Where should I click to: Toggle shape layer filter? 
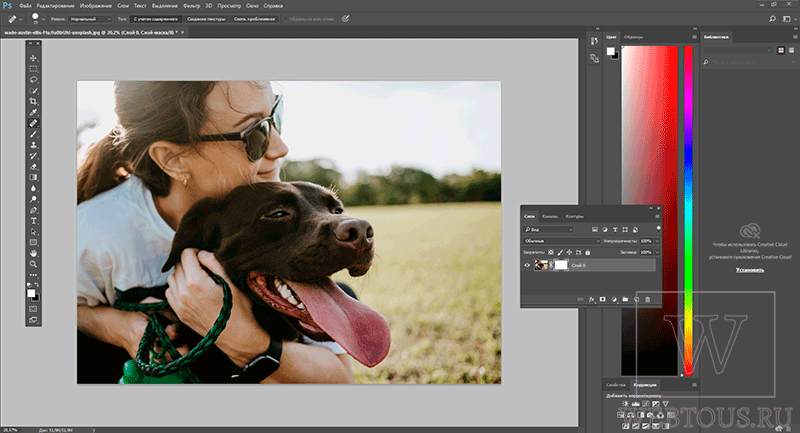[x=625, y=230]
